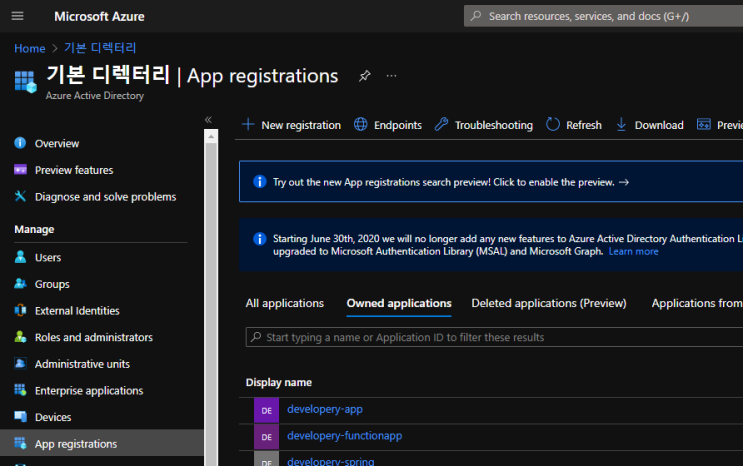
Task: Click the Endpoints button
Action: click(388, 125)
